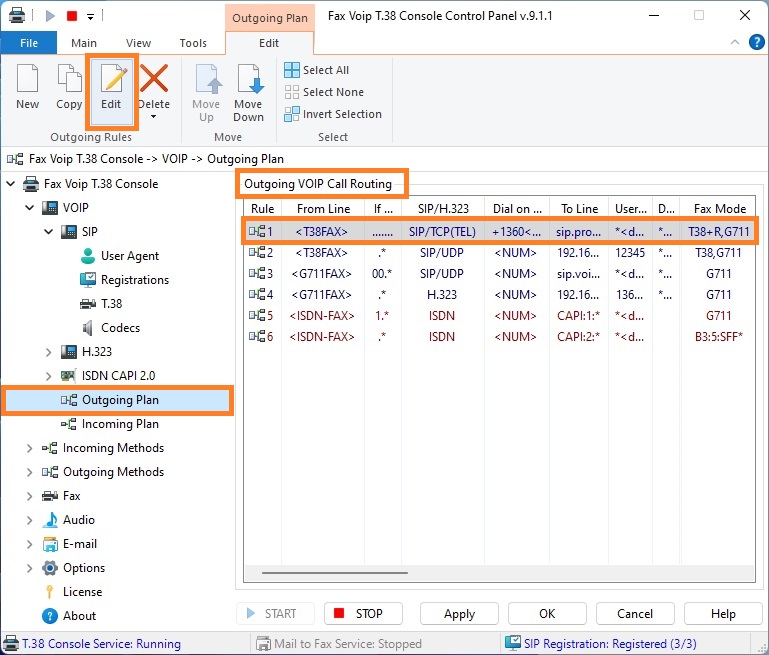
Task: Click the horizontal scrollbar of the rules list
Action: [x=334, y=572]
